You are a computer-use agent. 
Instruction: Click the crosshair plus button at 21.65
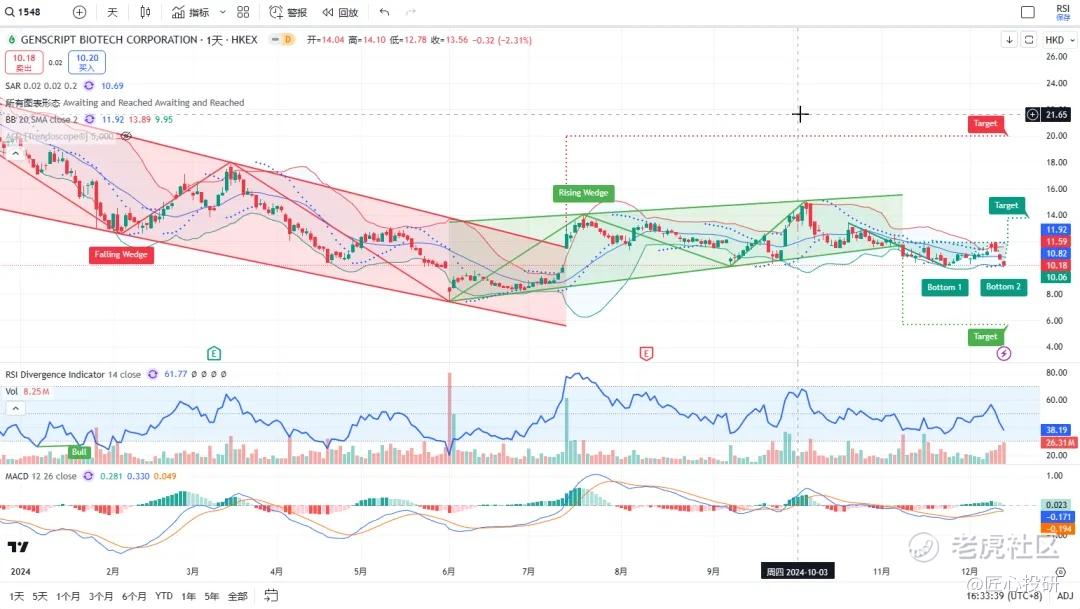(x=1032, y=114)
